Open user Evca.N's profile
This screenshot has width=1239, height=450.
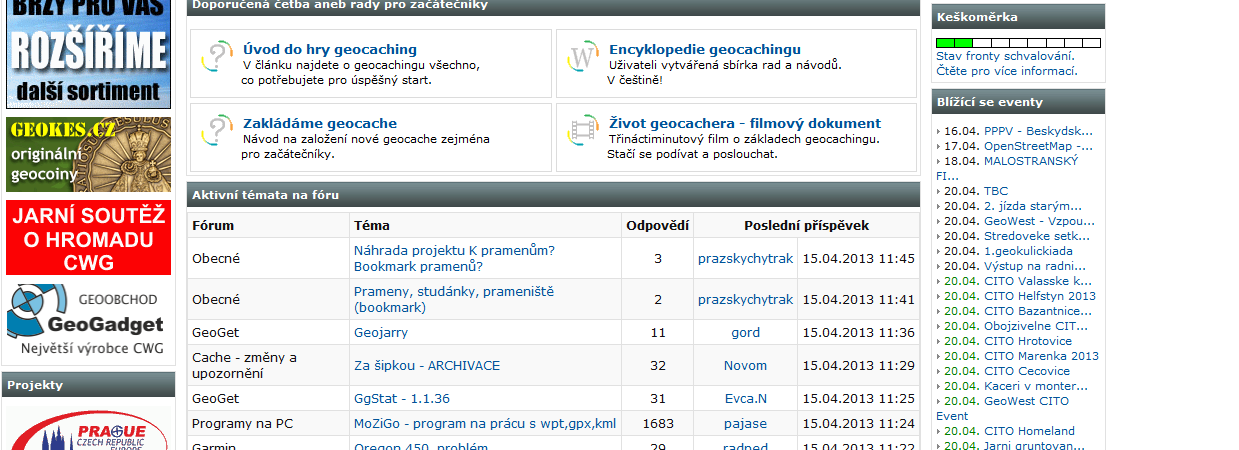pyautogui.click(x=745, y=398)
